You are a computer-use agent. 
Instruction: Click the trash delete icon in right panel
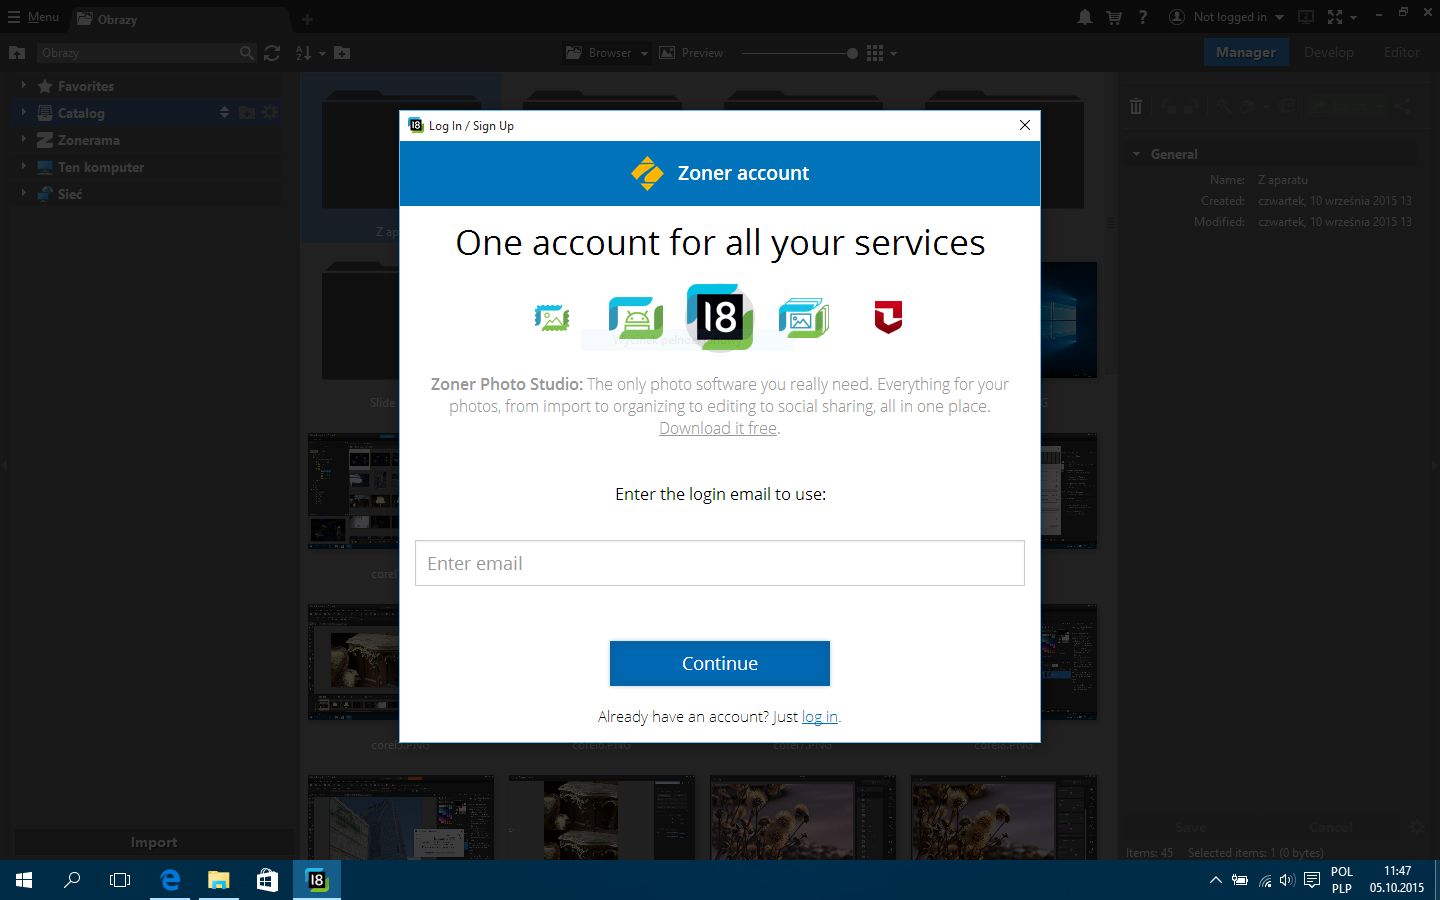tap(1136, 106)
